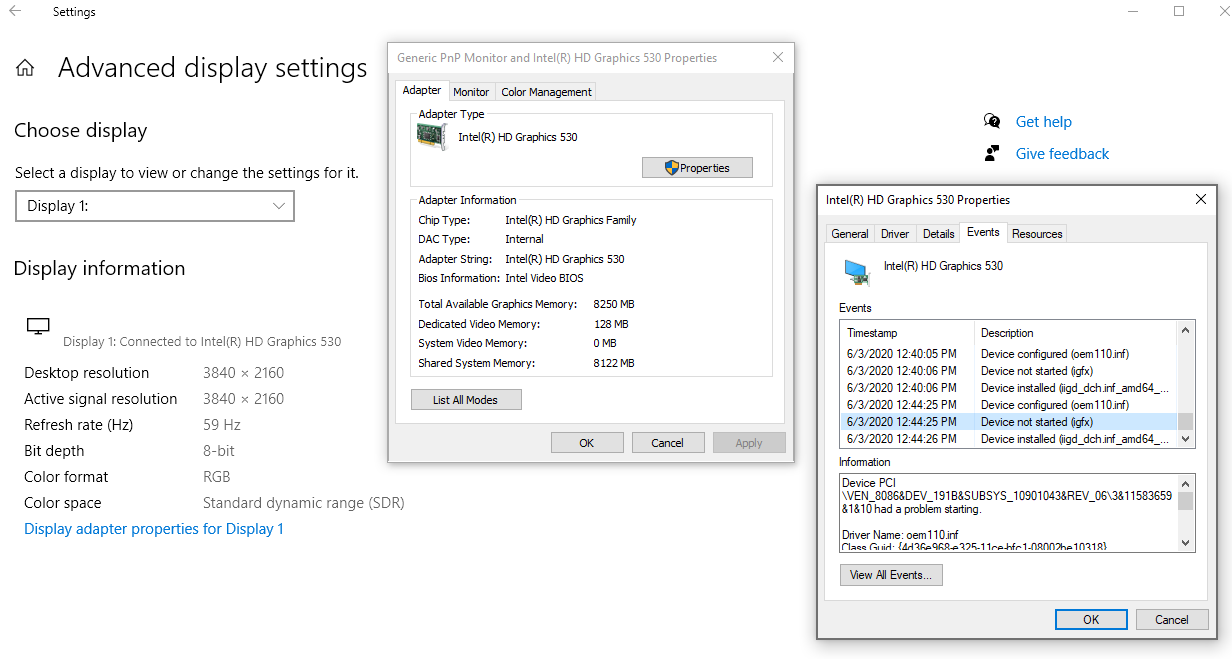1232x659 pixels.
Task: Click the Get help chat icon
Action: [992, 121]
